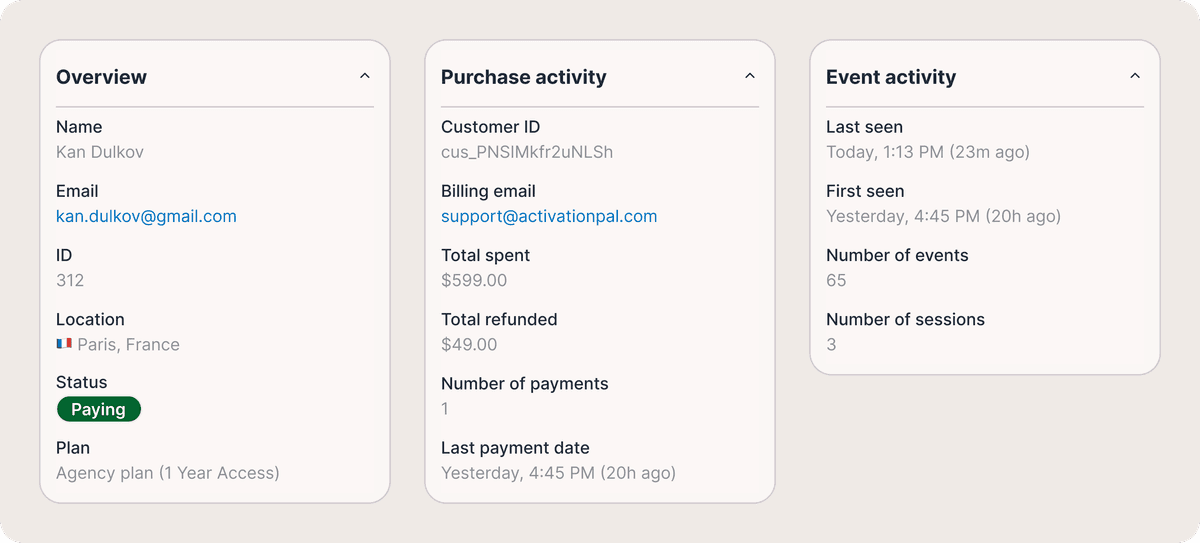Viewport: 1200px width, 543px height.
Task: Click the green Paying status badge
Action: [99, 409]
